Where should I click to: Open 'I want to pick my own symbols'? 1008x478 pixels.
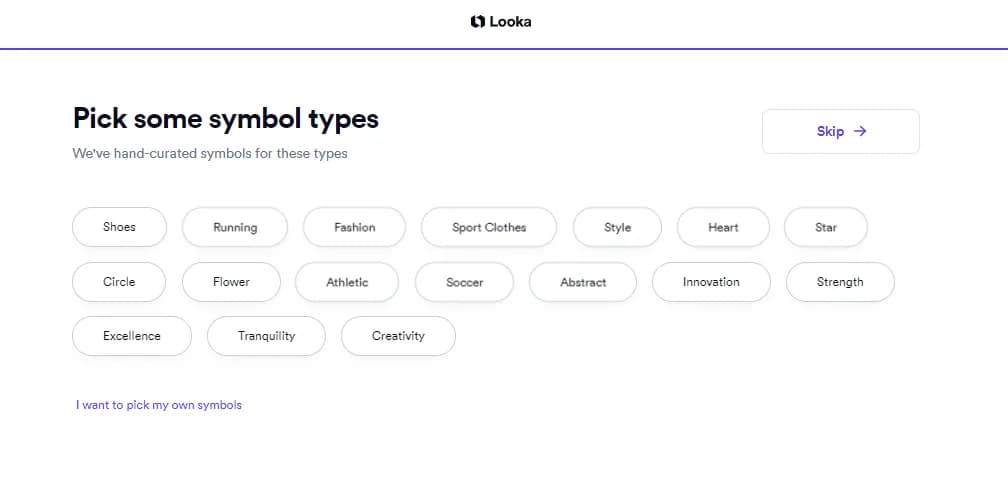pos(159,405)
